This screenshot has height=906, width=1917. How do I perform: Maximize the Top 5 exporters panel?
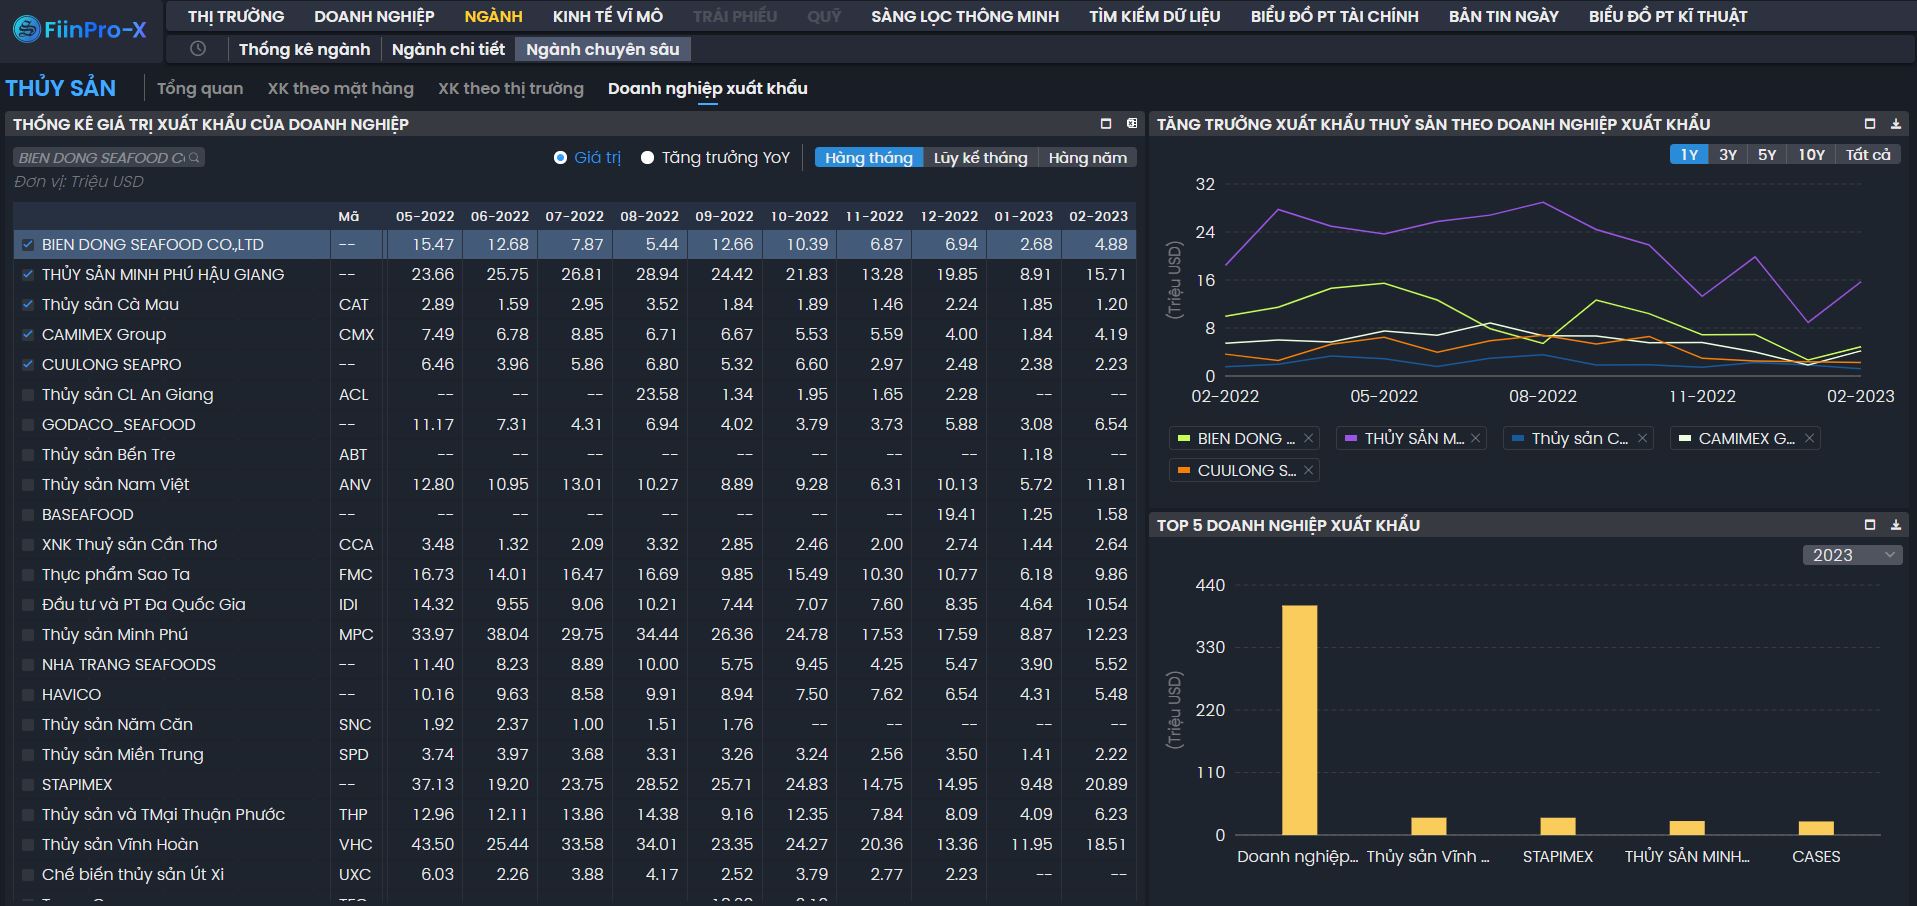click(1870, 525)
